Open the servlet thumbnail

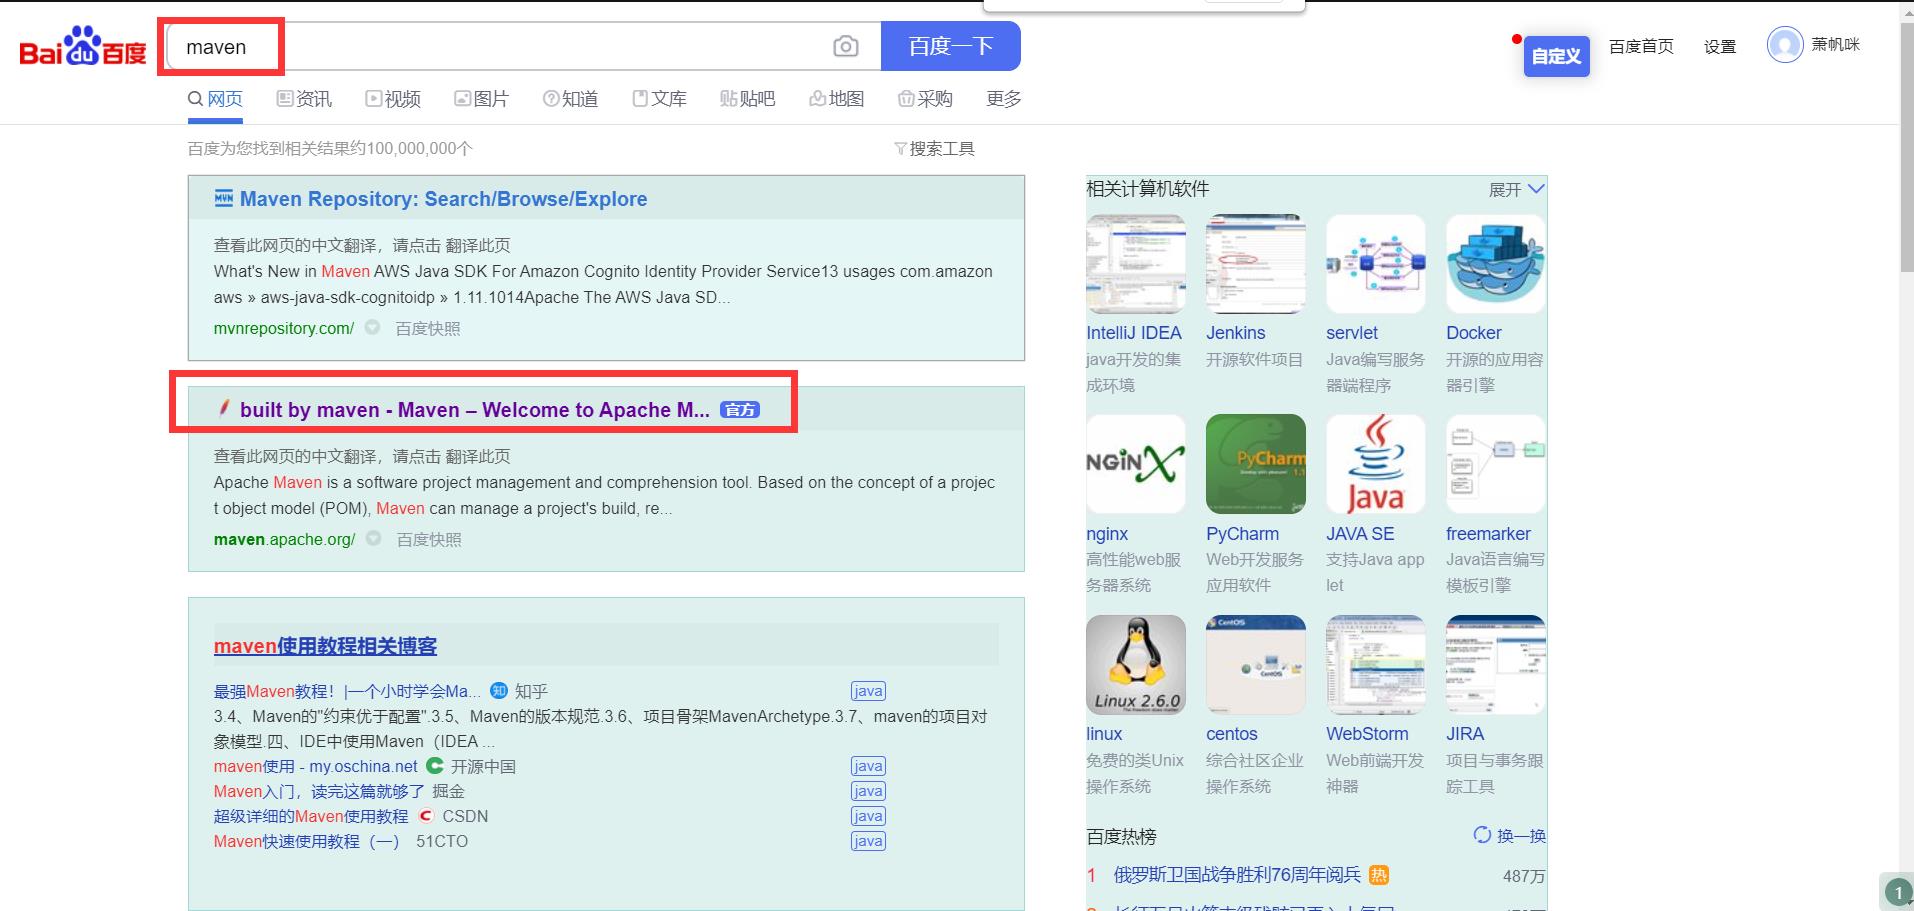point(1375,264)
